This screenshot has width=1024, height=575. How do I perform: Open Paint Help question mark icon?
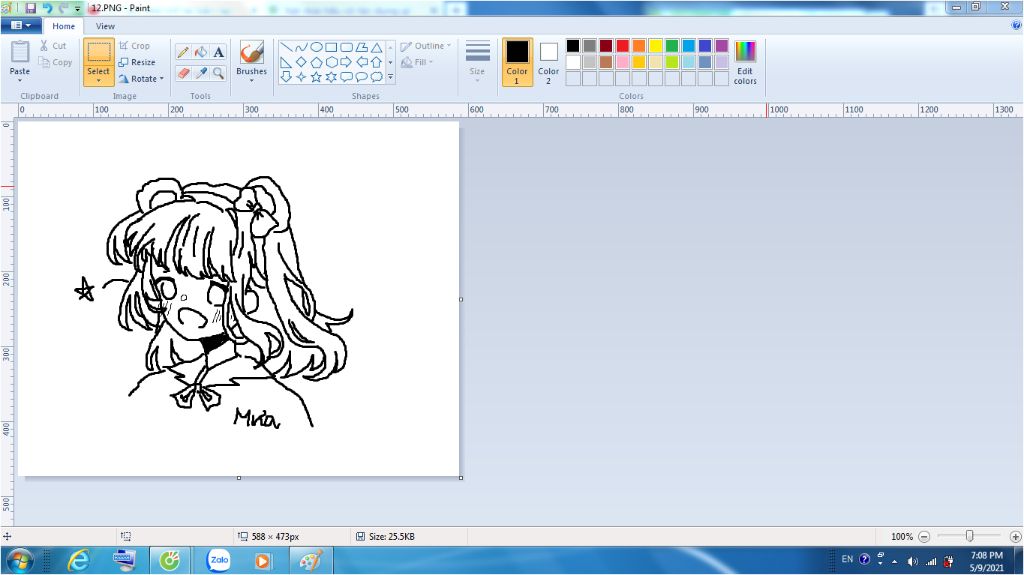(x=1016, y=25)
